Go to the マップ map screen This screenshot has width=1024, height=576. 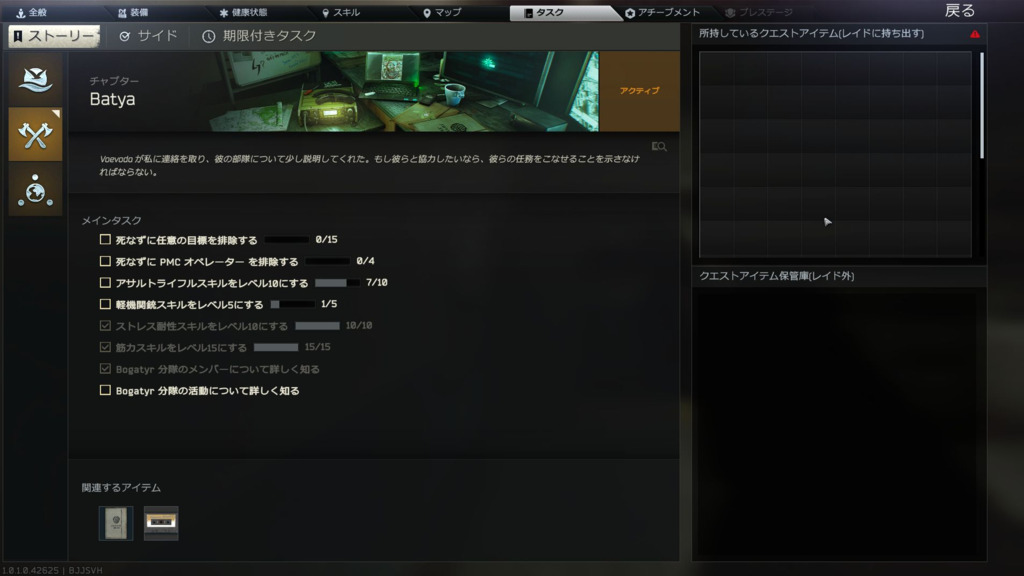pos(441,13)
